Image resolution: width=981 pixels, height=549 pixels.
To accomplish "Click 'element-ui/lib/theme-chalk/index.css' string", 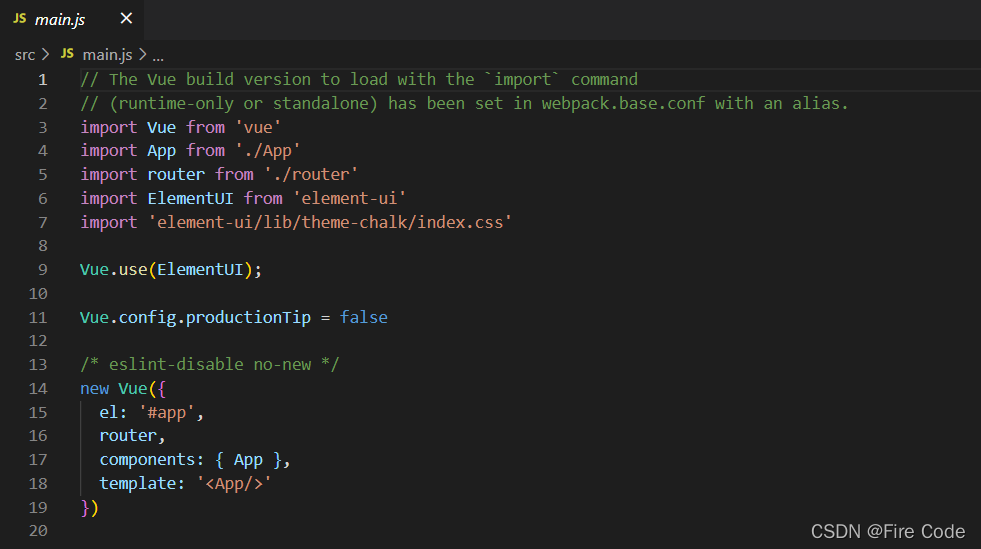I will 330,222.
